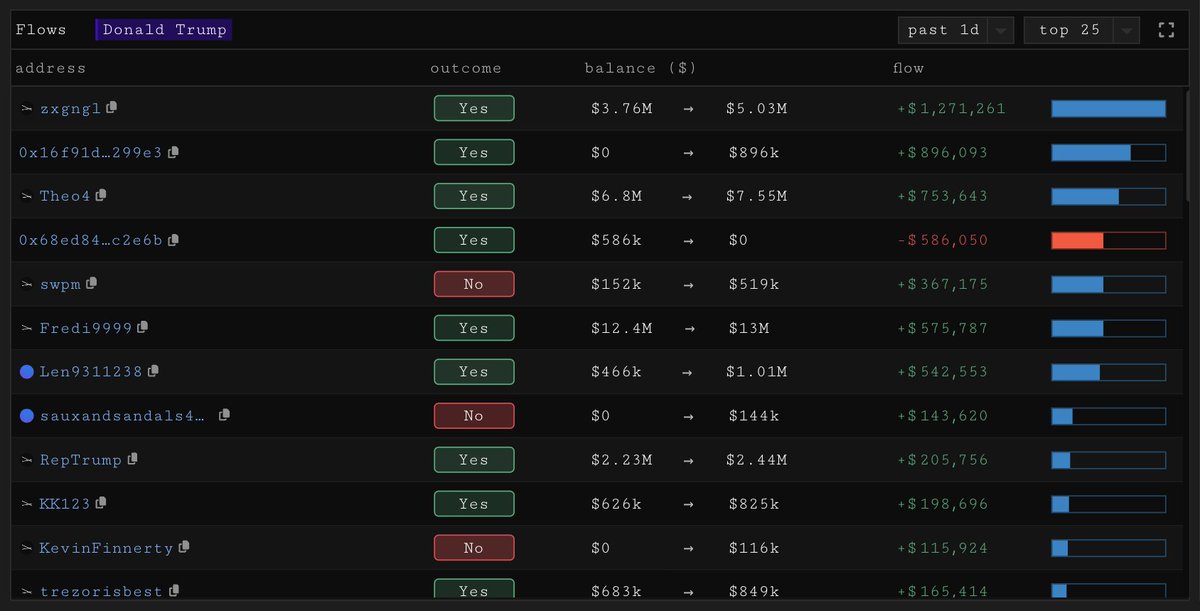This screenshot has width=1200, height=611.
Task: Copy address 0x68ed84…c2e6b
Action: (174, 240)
